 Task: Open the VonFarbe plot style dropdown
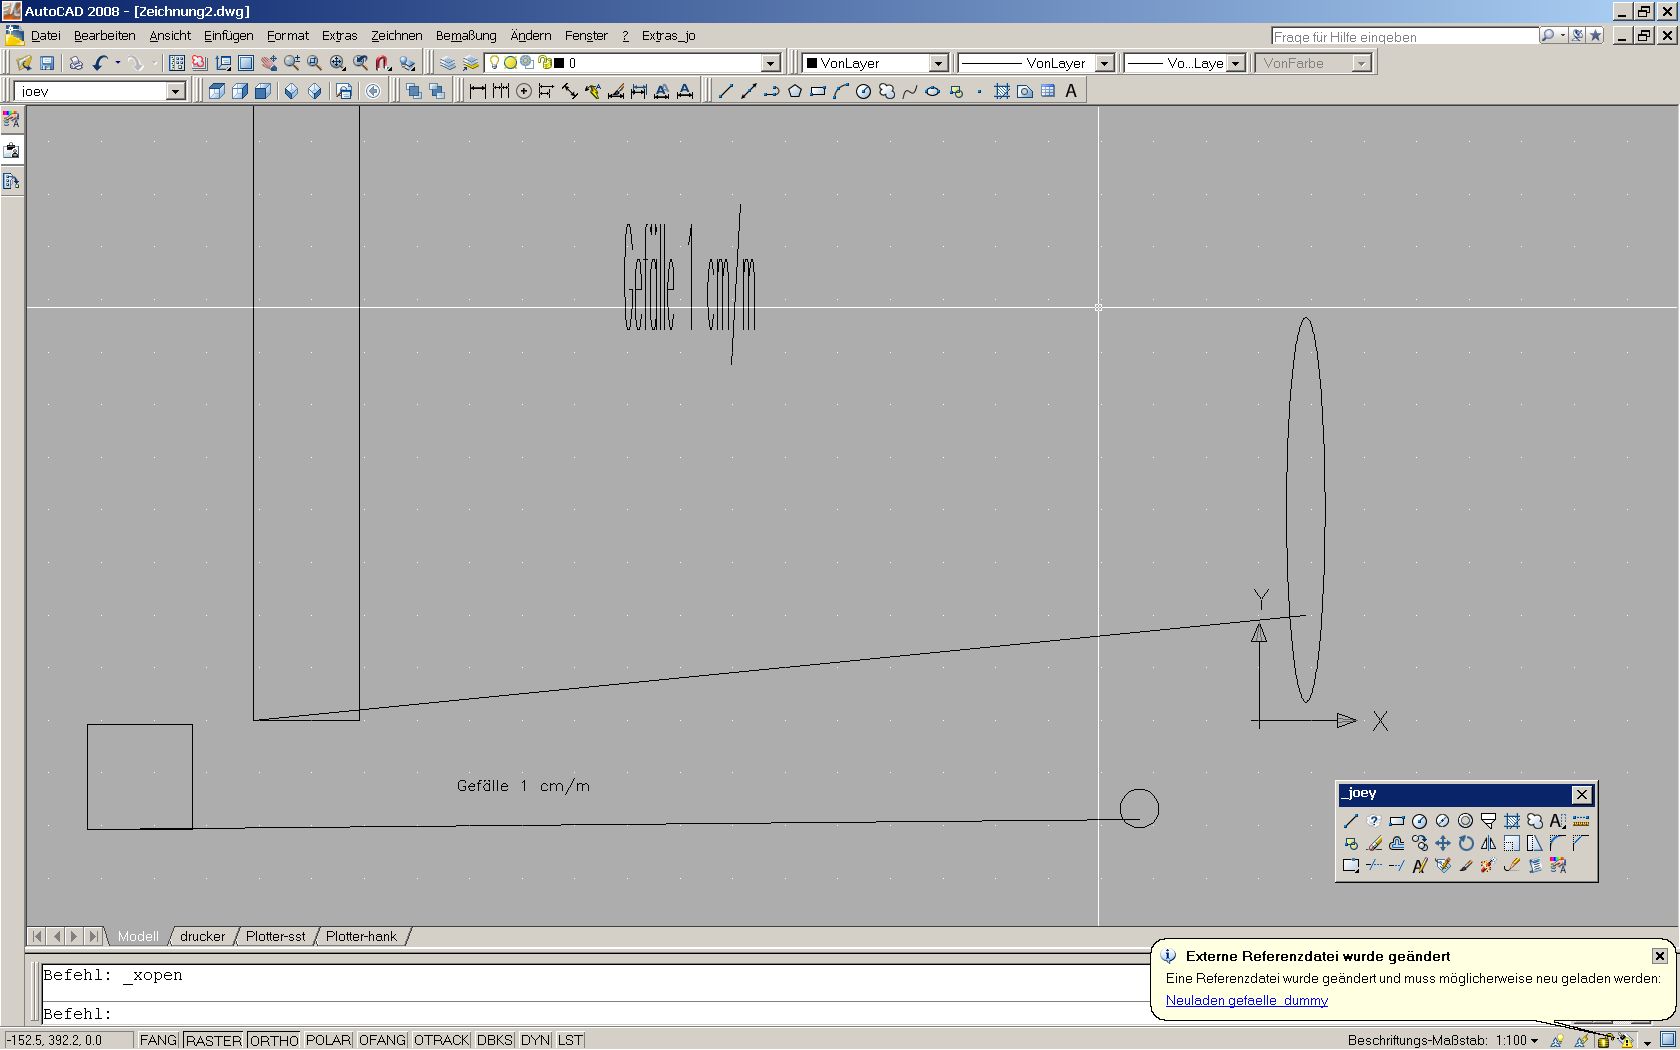tap(1360, 63)
